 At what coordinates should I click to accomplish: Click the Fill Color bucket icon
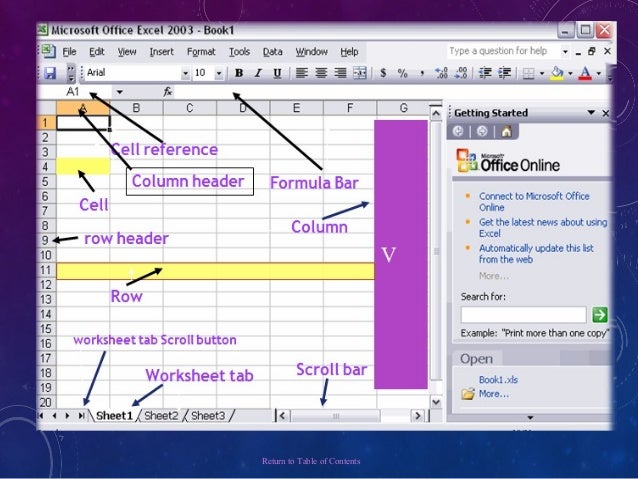tap(557, 73)
